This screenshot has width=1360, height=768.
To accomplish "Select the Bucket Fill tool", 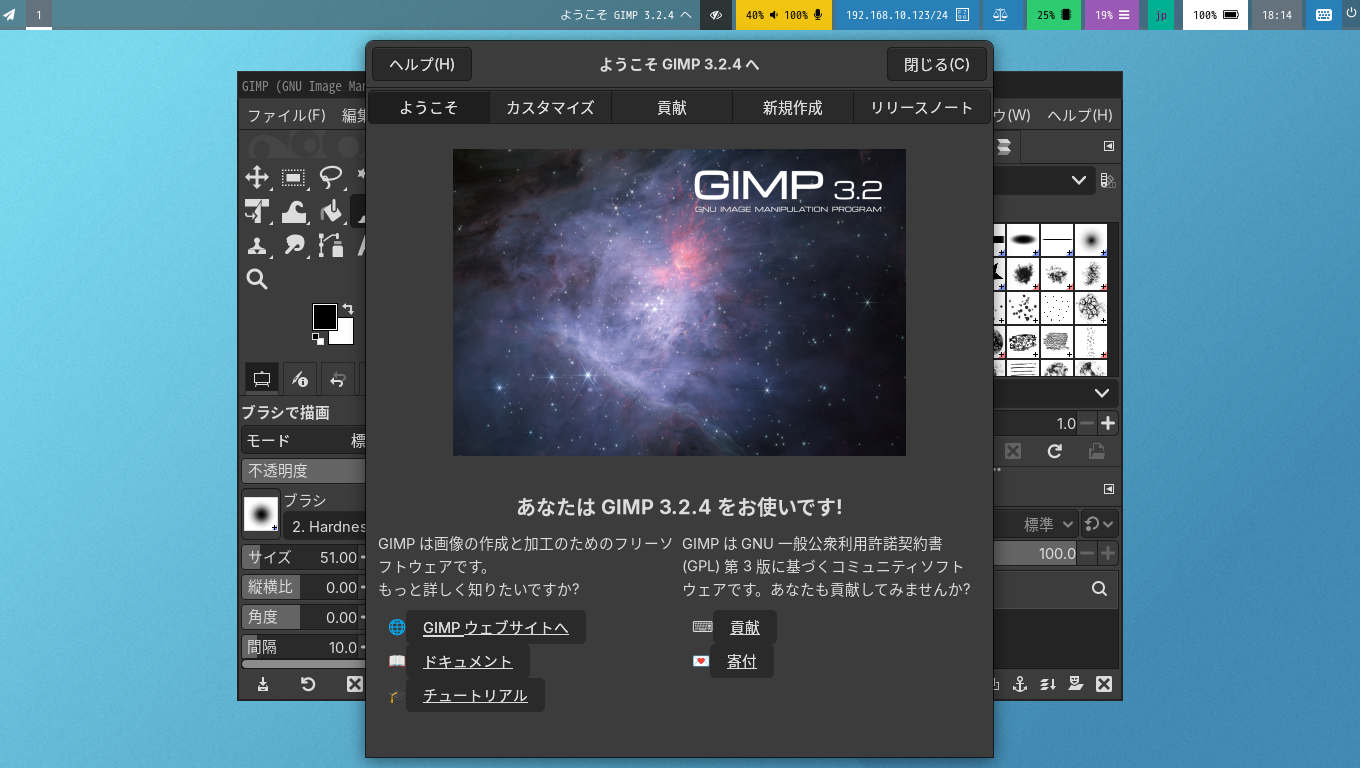I will [x=330, y=212].
